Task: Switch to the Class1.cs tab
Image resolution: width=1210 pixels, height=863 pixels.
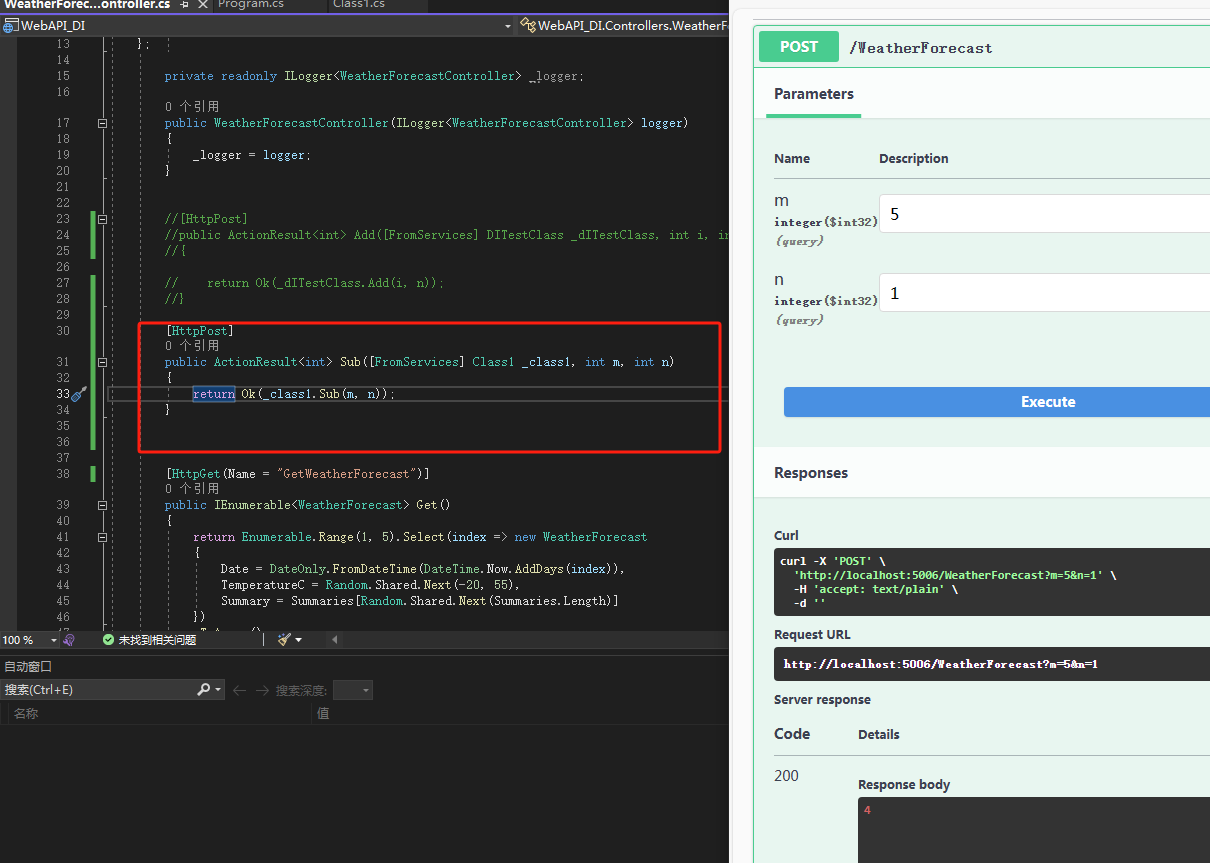Action: point(358,5)
